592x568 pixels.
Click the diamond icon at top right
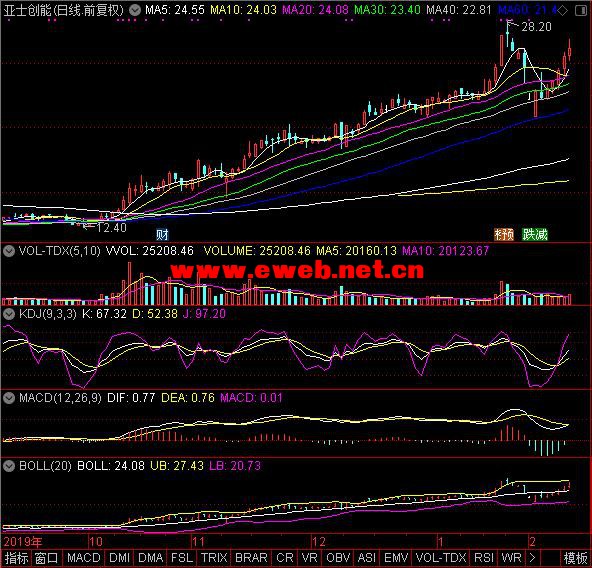coord(563,11)
